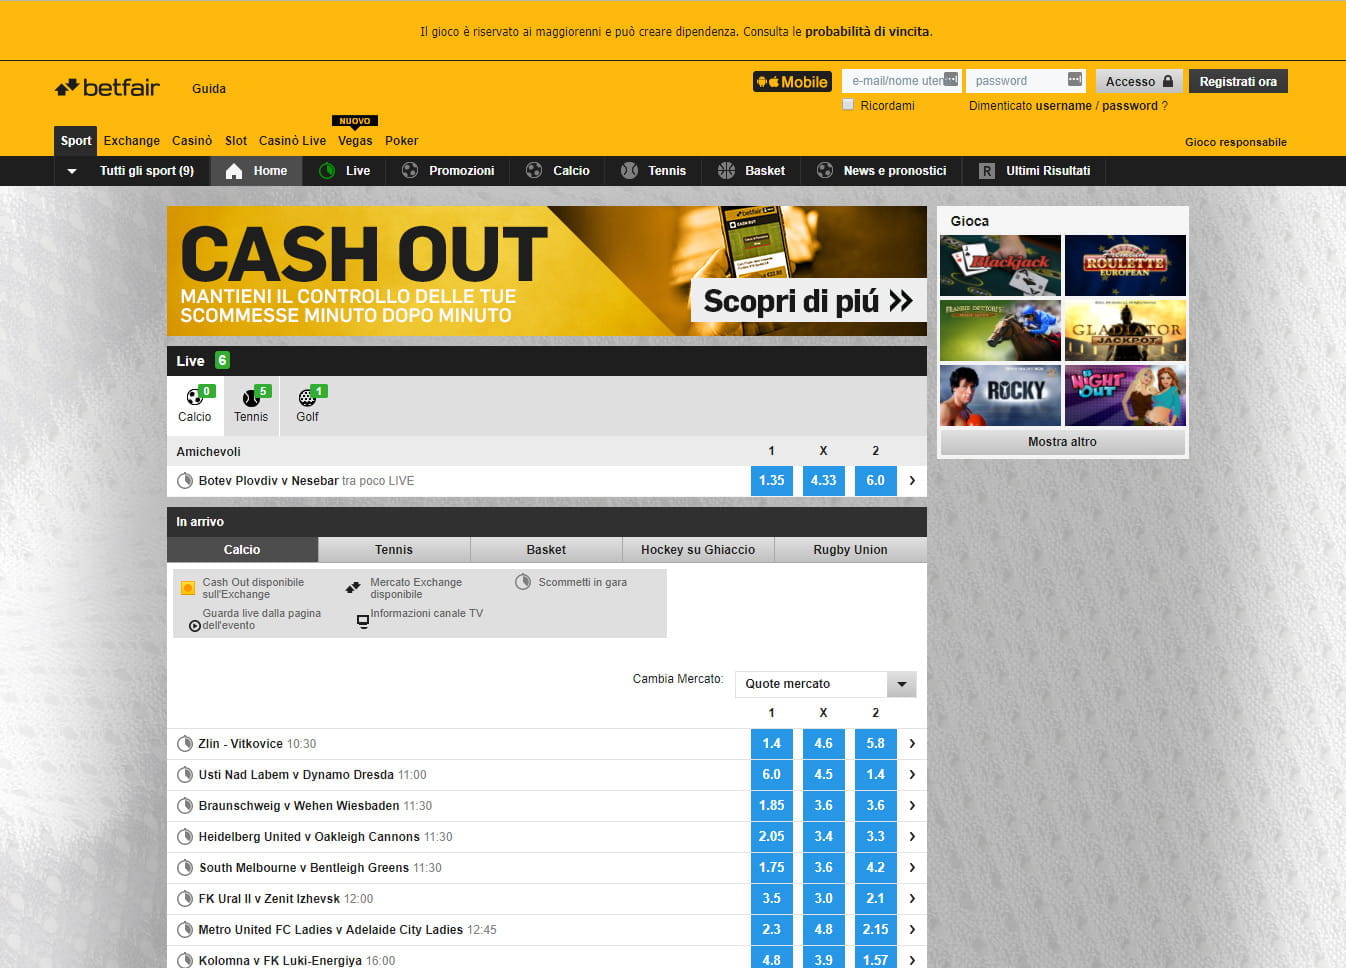Expand South Melbourne v Bentleigh Greens arrow
Image resolution: width=1346 pixels, height=968 pixels.
click(912, 868)
